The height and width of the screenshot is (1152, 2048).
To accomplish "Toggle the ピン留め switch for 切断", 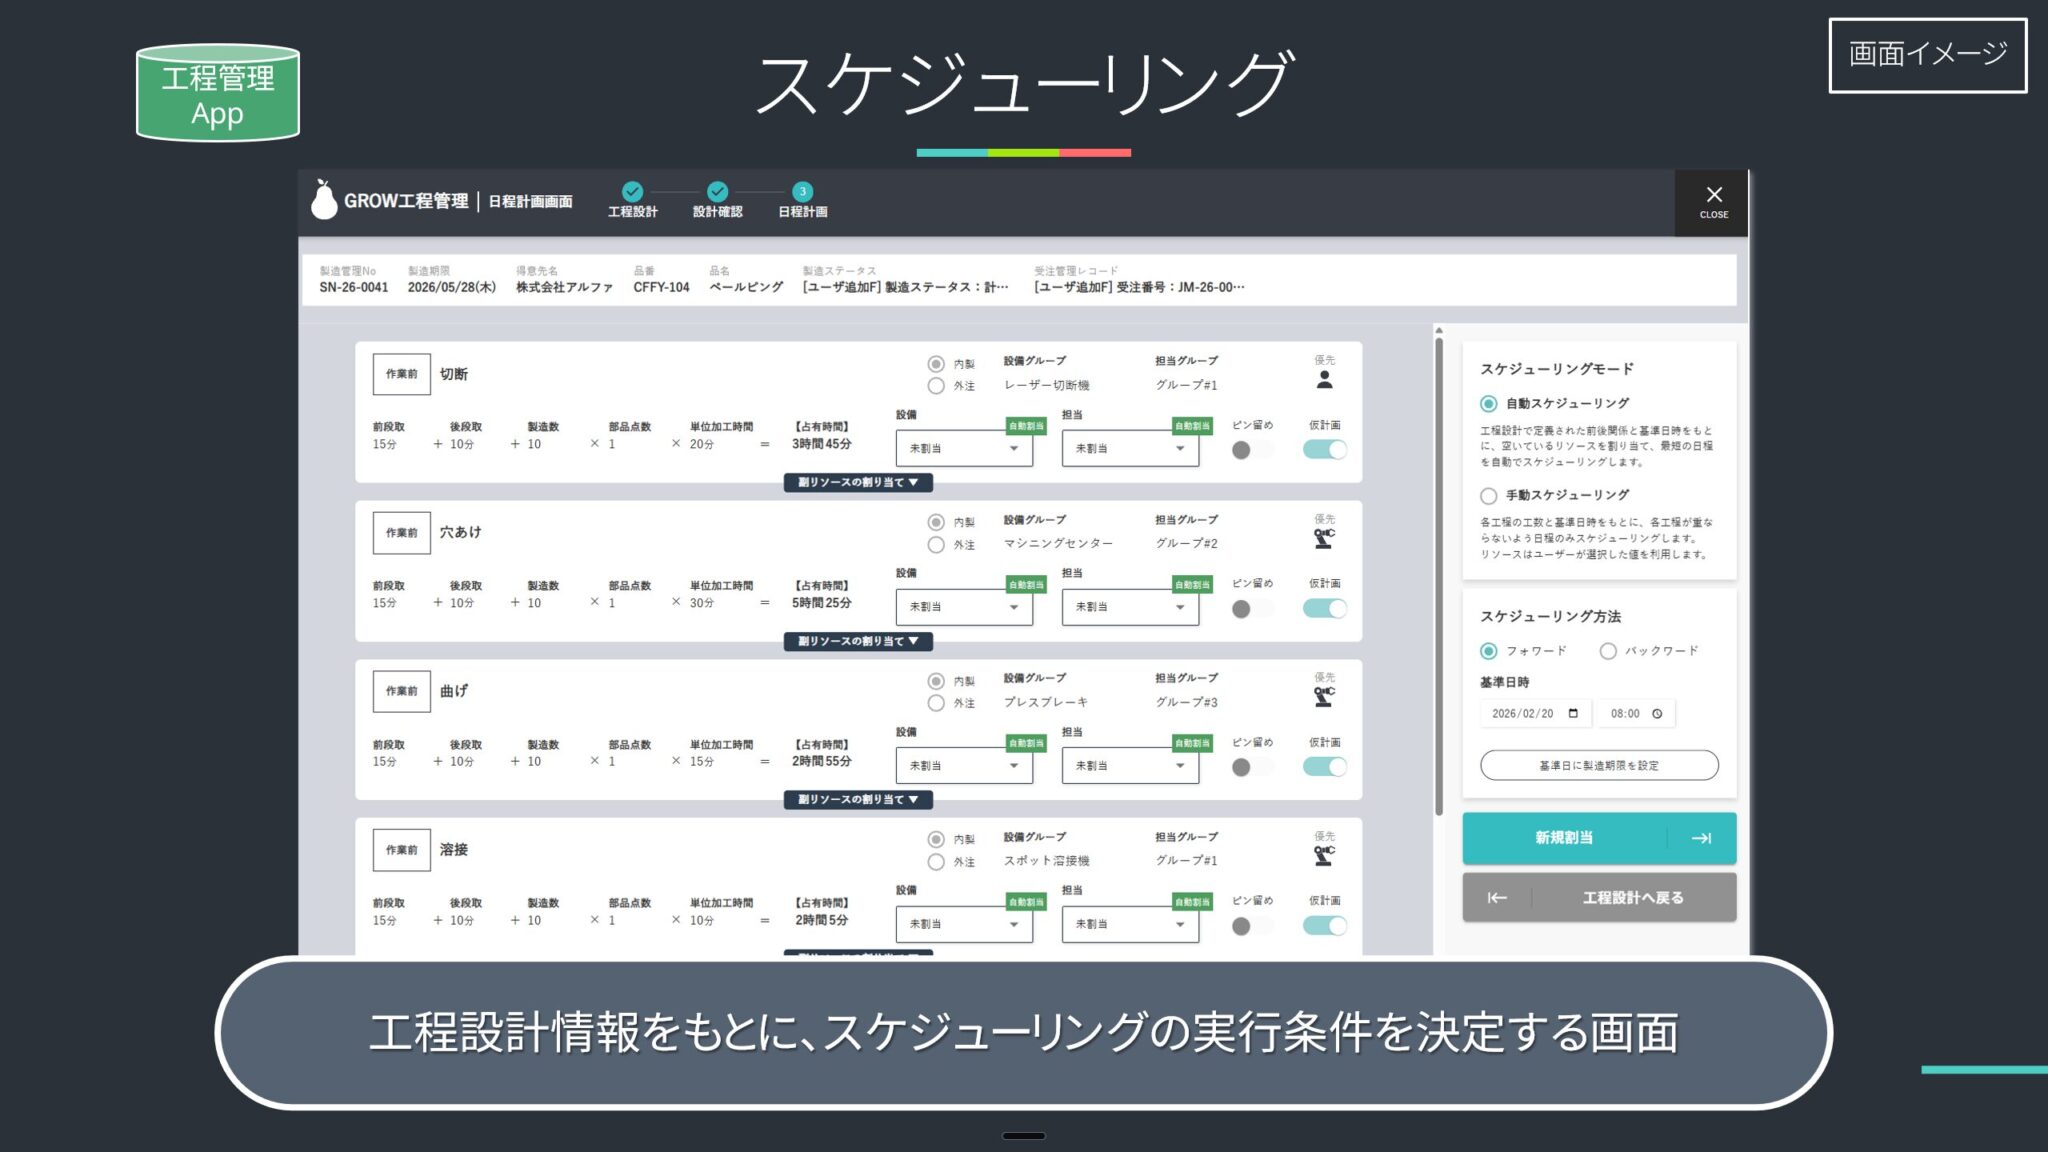I will click(1251, 450).
